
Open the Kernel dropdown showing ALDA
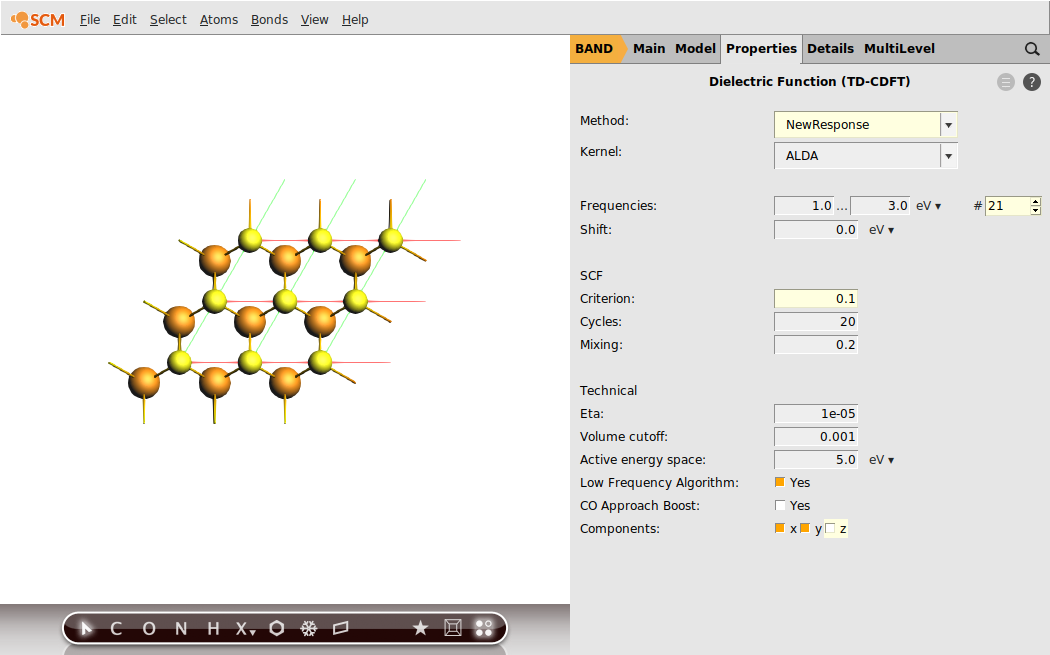pyautogui.click(x=947, y=156)
